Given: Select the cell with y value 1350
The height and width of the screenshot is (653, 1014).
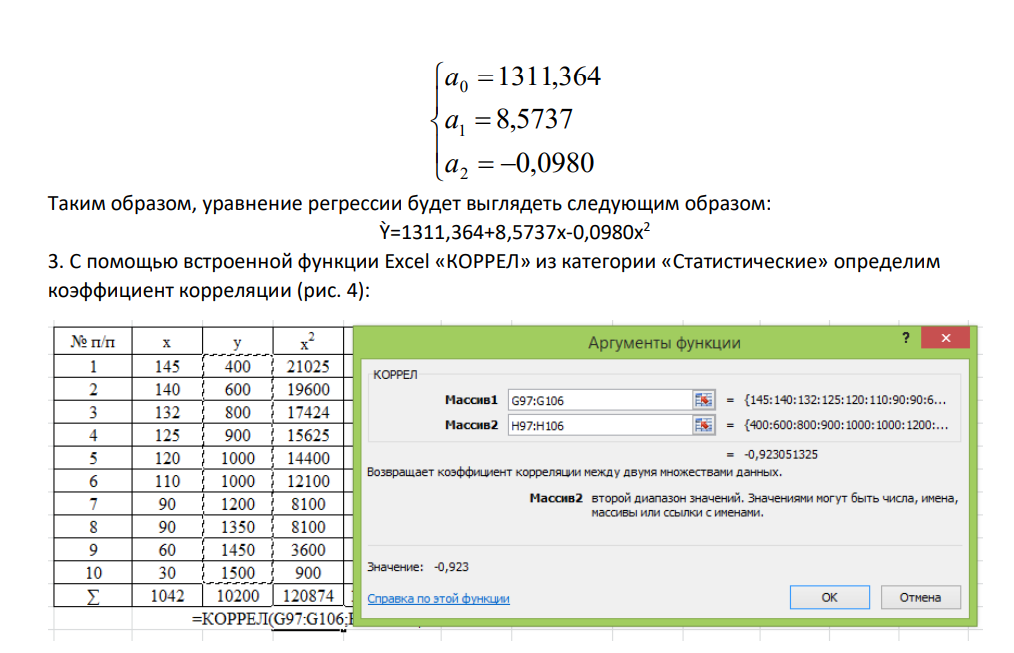Looking at the screenshot, I should [237, 527].
